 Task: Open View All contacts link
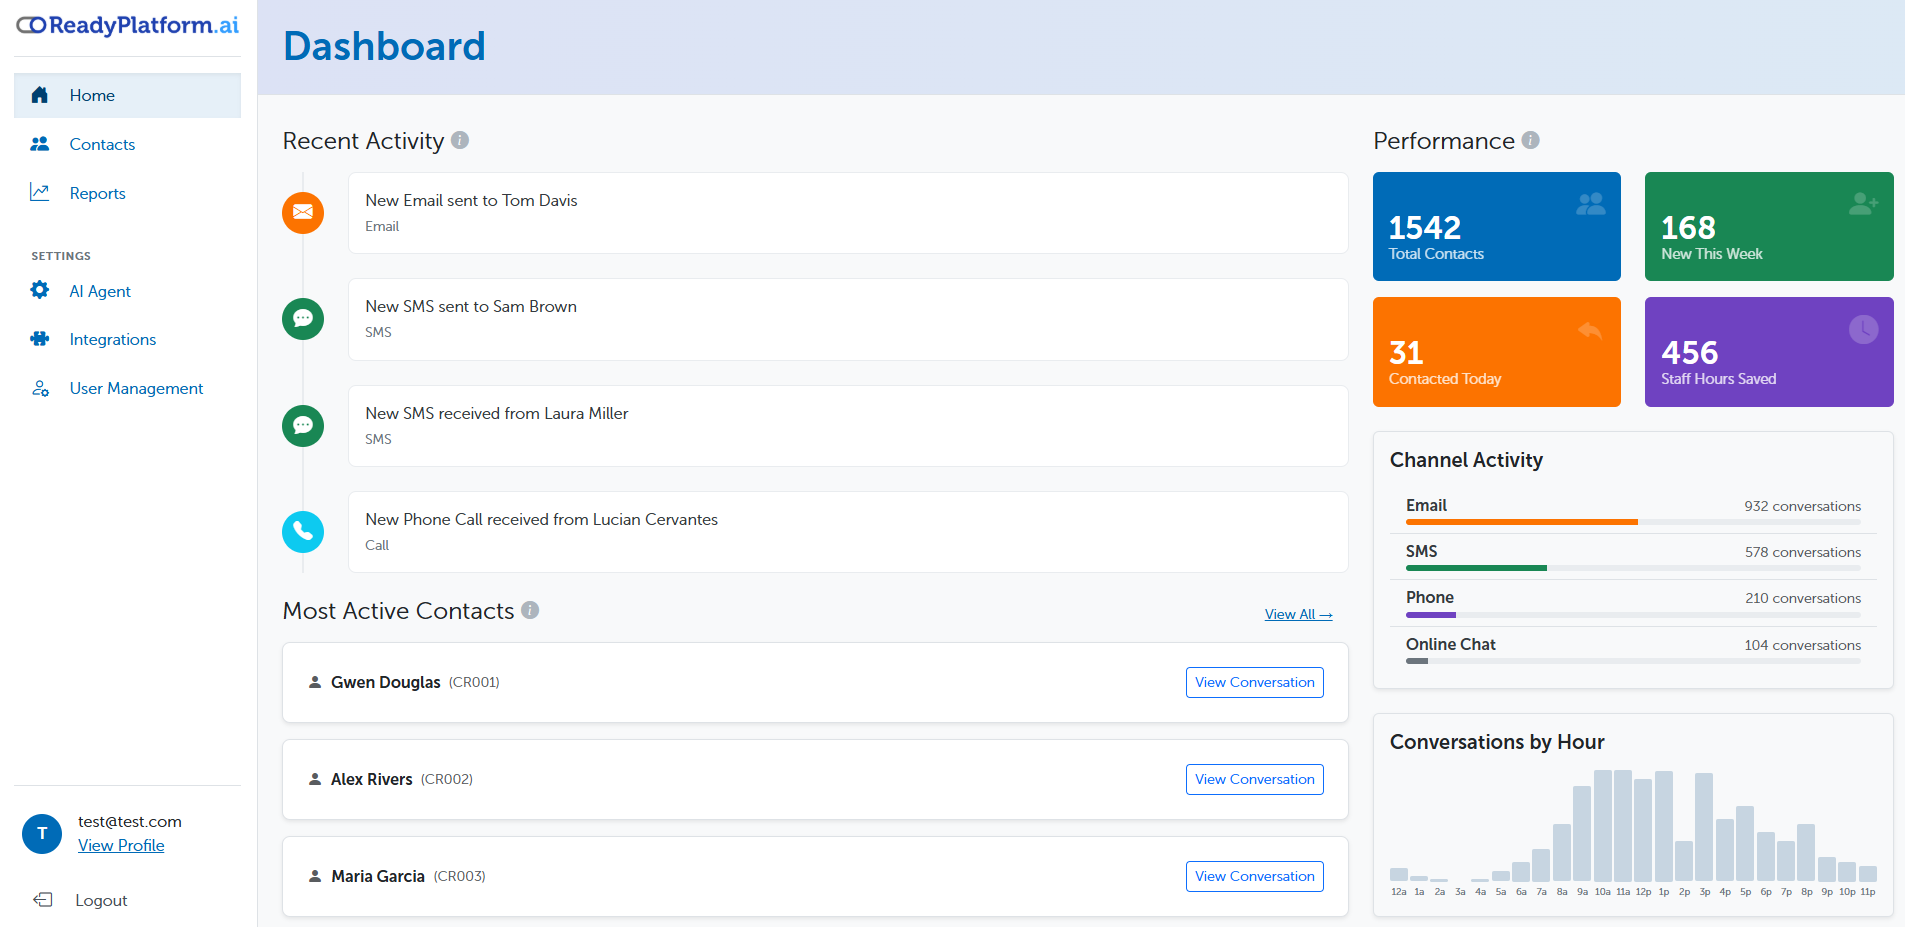click(1297, 613)
